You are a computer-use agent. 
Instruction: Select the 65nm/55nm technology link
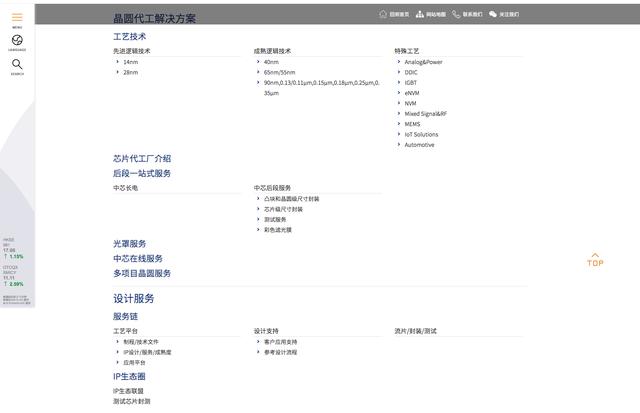pos(279,72)
